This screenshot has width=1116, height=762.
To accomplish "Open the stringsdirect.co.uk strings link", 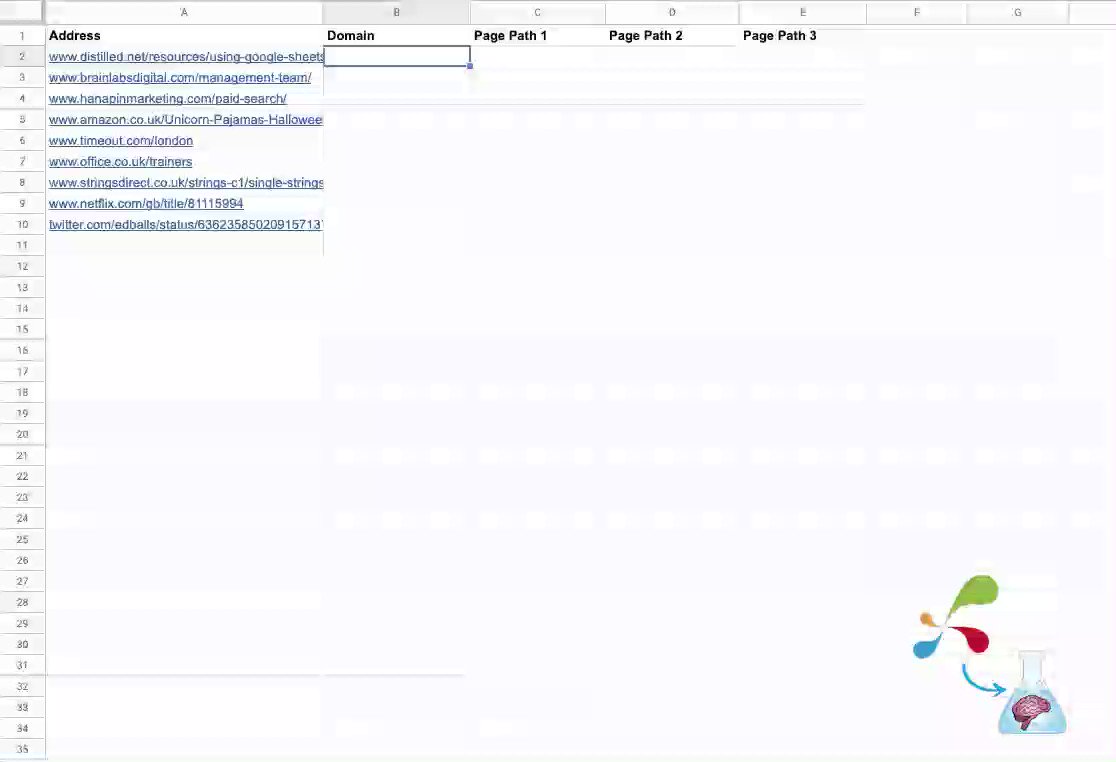I will (186, 183).
